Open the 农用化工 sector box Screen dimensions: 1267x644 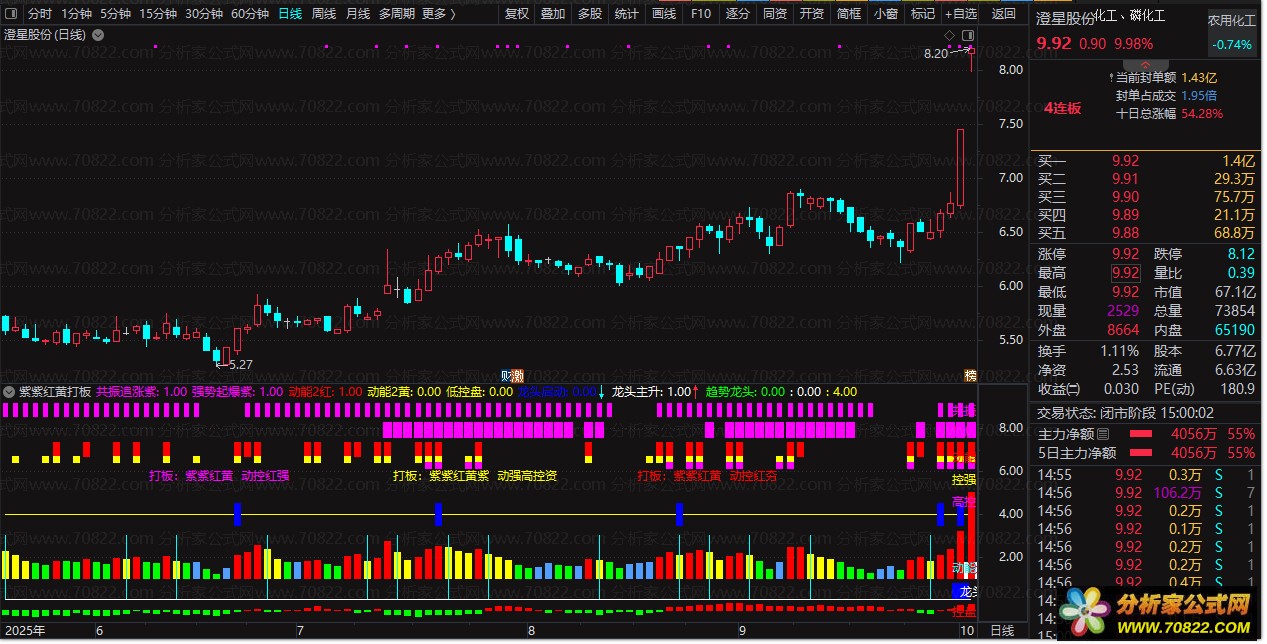tap(1231, 32)
